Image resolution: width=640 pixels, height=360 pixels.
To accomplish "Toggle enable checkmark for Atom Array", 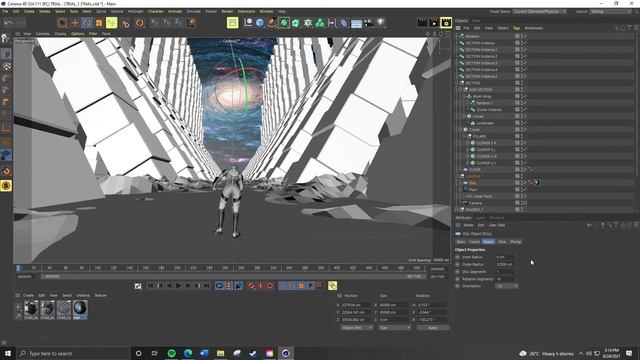I will [524, 96].
